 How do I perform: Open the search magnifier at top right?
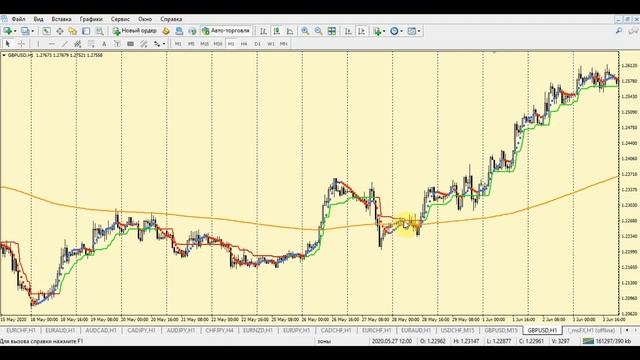(x=619, y=31)
